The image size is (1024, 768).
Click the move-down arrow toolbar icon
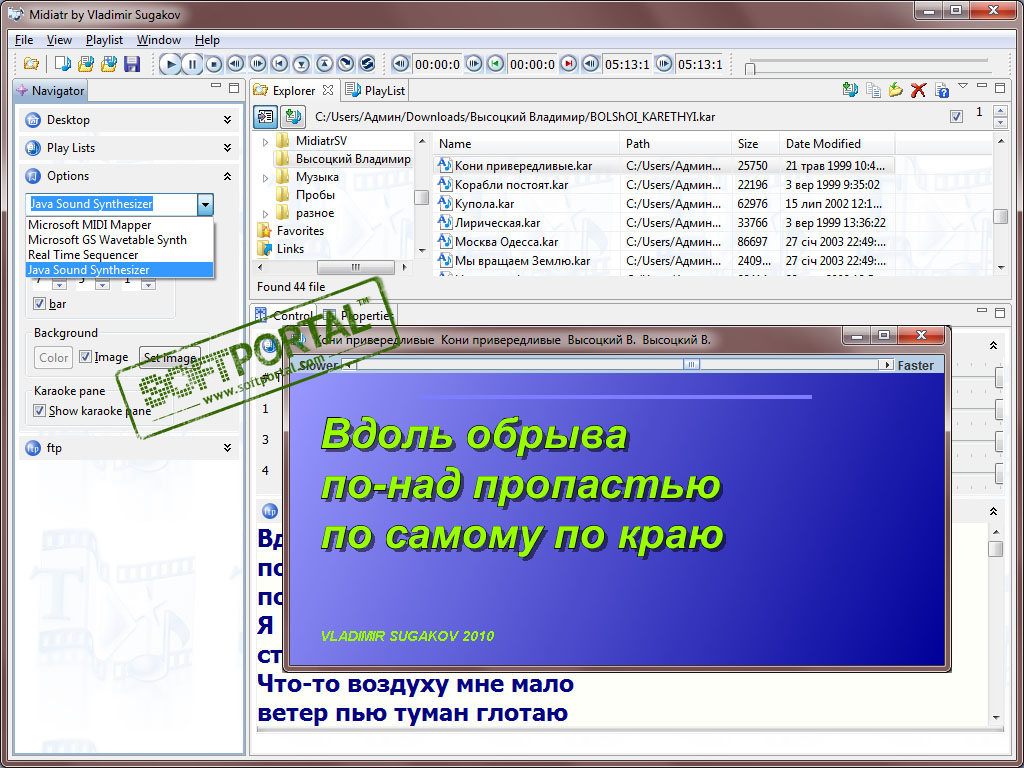(x=301, y=64)
